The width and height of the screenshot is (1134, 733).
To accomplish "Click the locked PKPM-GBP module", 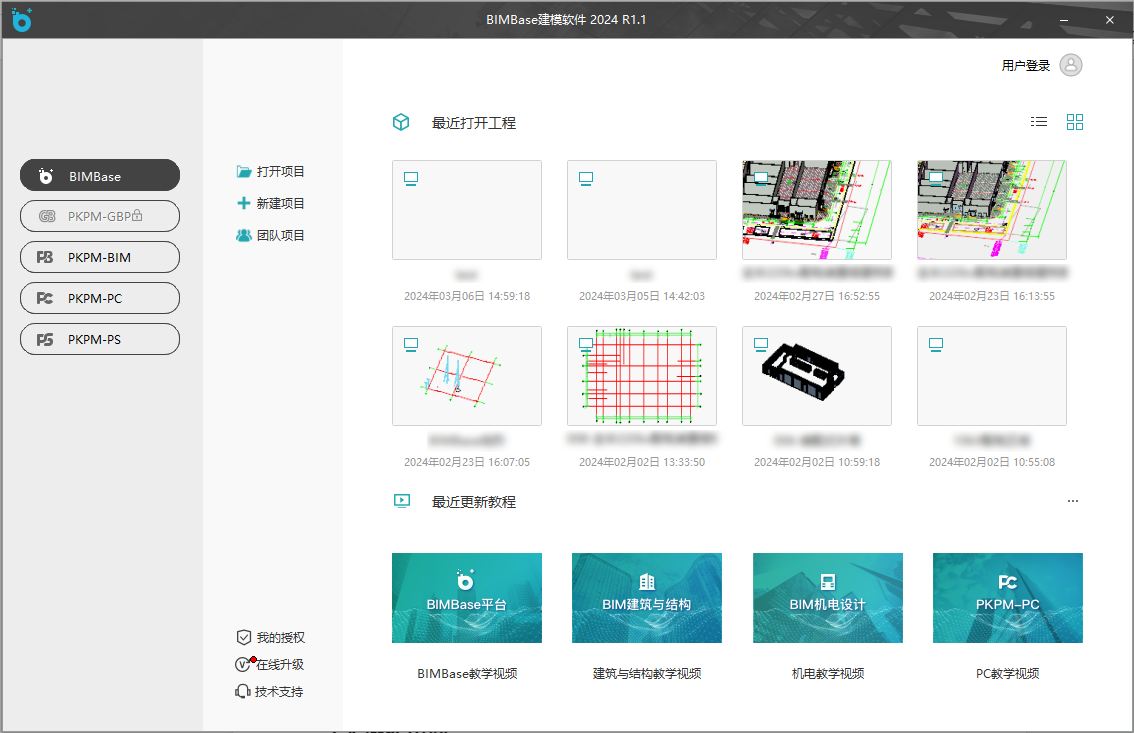I will point(100,216).
